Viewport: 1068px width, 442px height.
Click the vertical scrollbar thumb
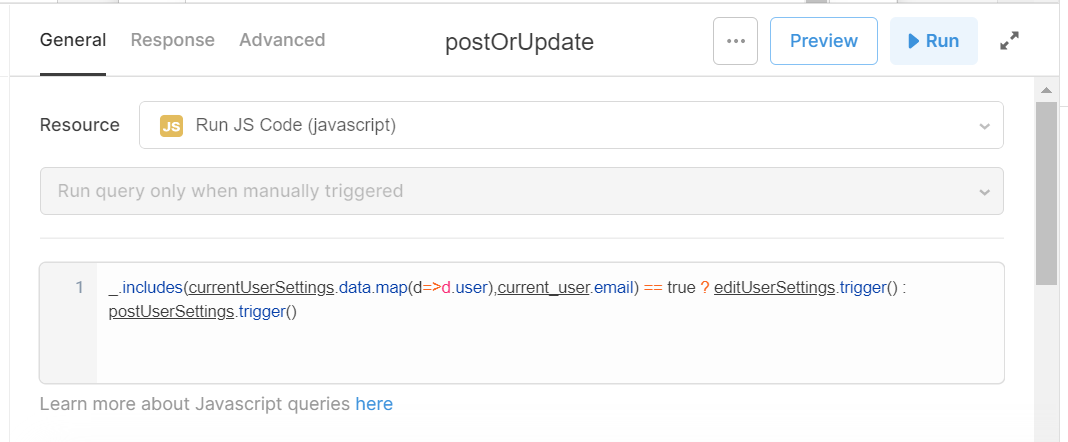[x=1046, y=194]
